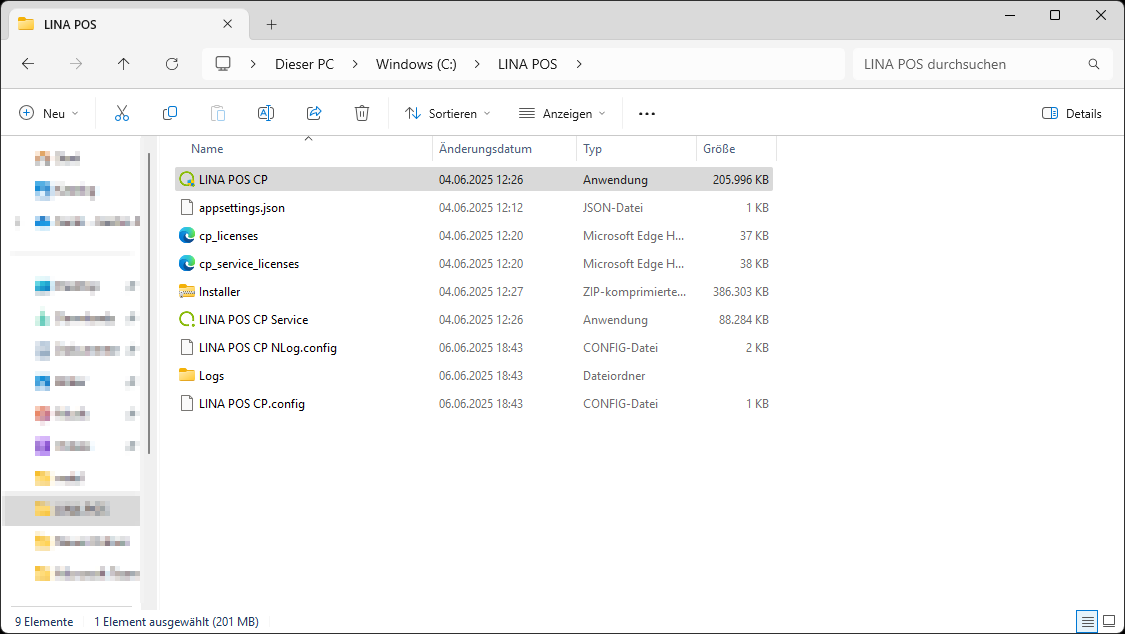1125x634 pixels.
Task: Click the LINA POS CP Service icon
Action: (187, 319)
